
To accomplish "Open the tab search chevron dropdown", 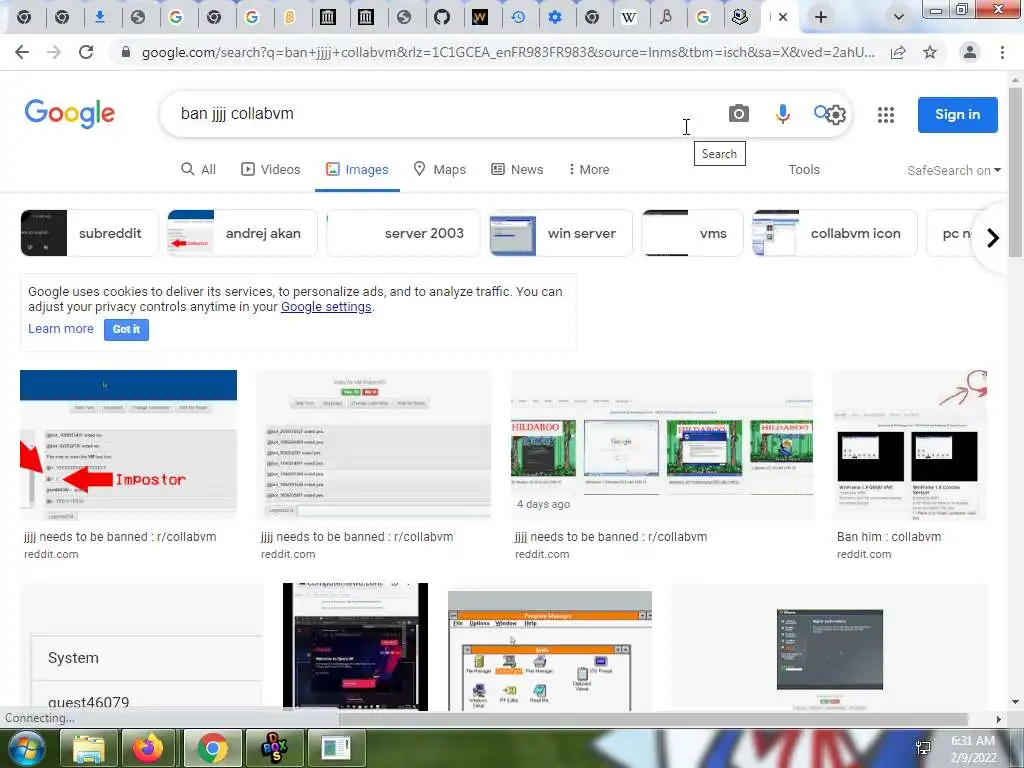I will (x=899, y=17).
